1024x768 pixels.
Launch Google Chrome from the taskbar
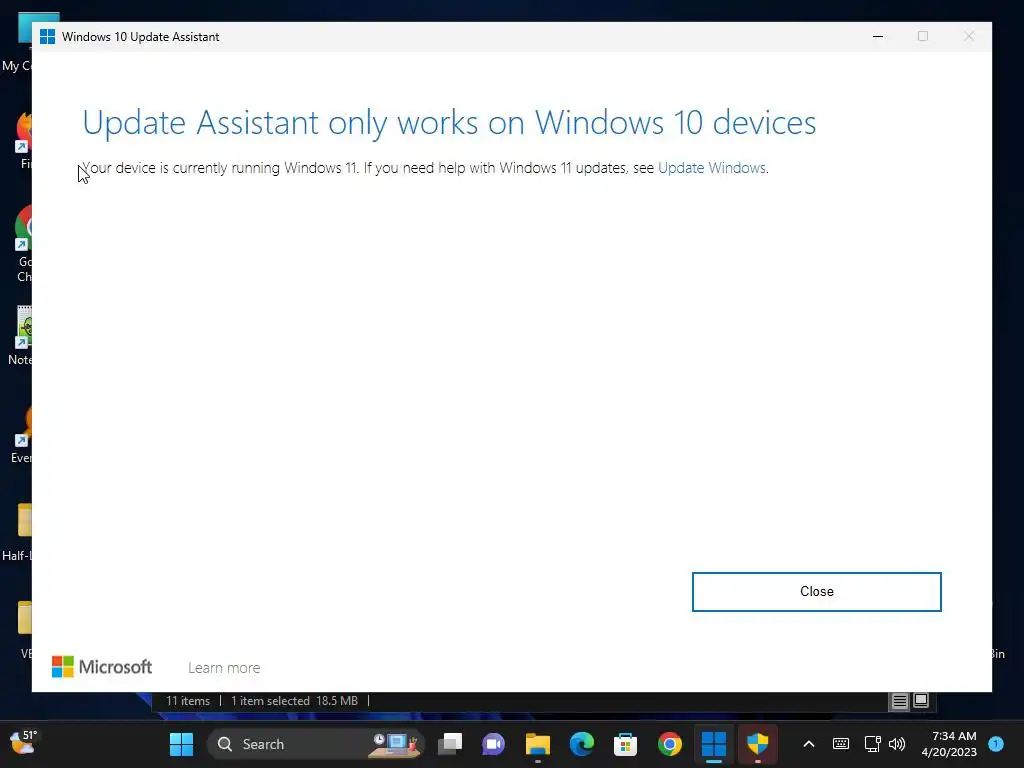tap(669, 744)
